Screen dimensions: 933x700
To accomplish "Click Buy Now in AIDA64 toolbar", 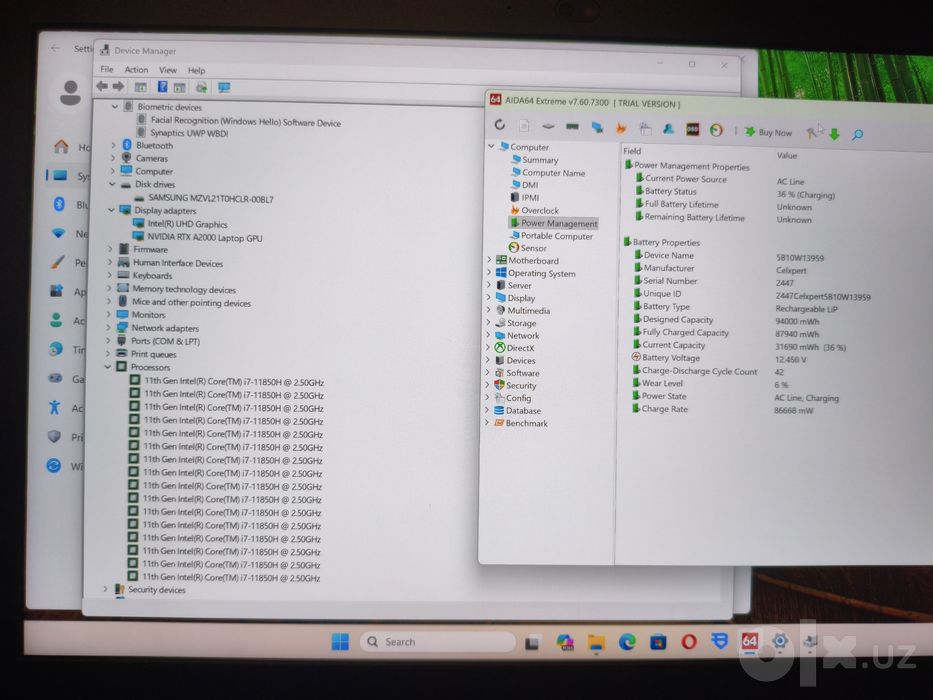I will pos(768,132).
